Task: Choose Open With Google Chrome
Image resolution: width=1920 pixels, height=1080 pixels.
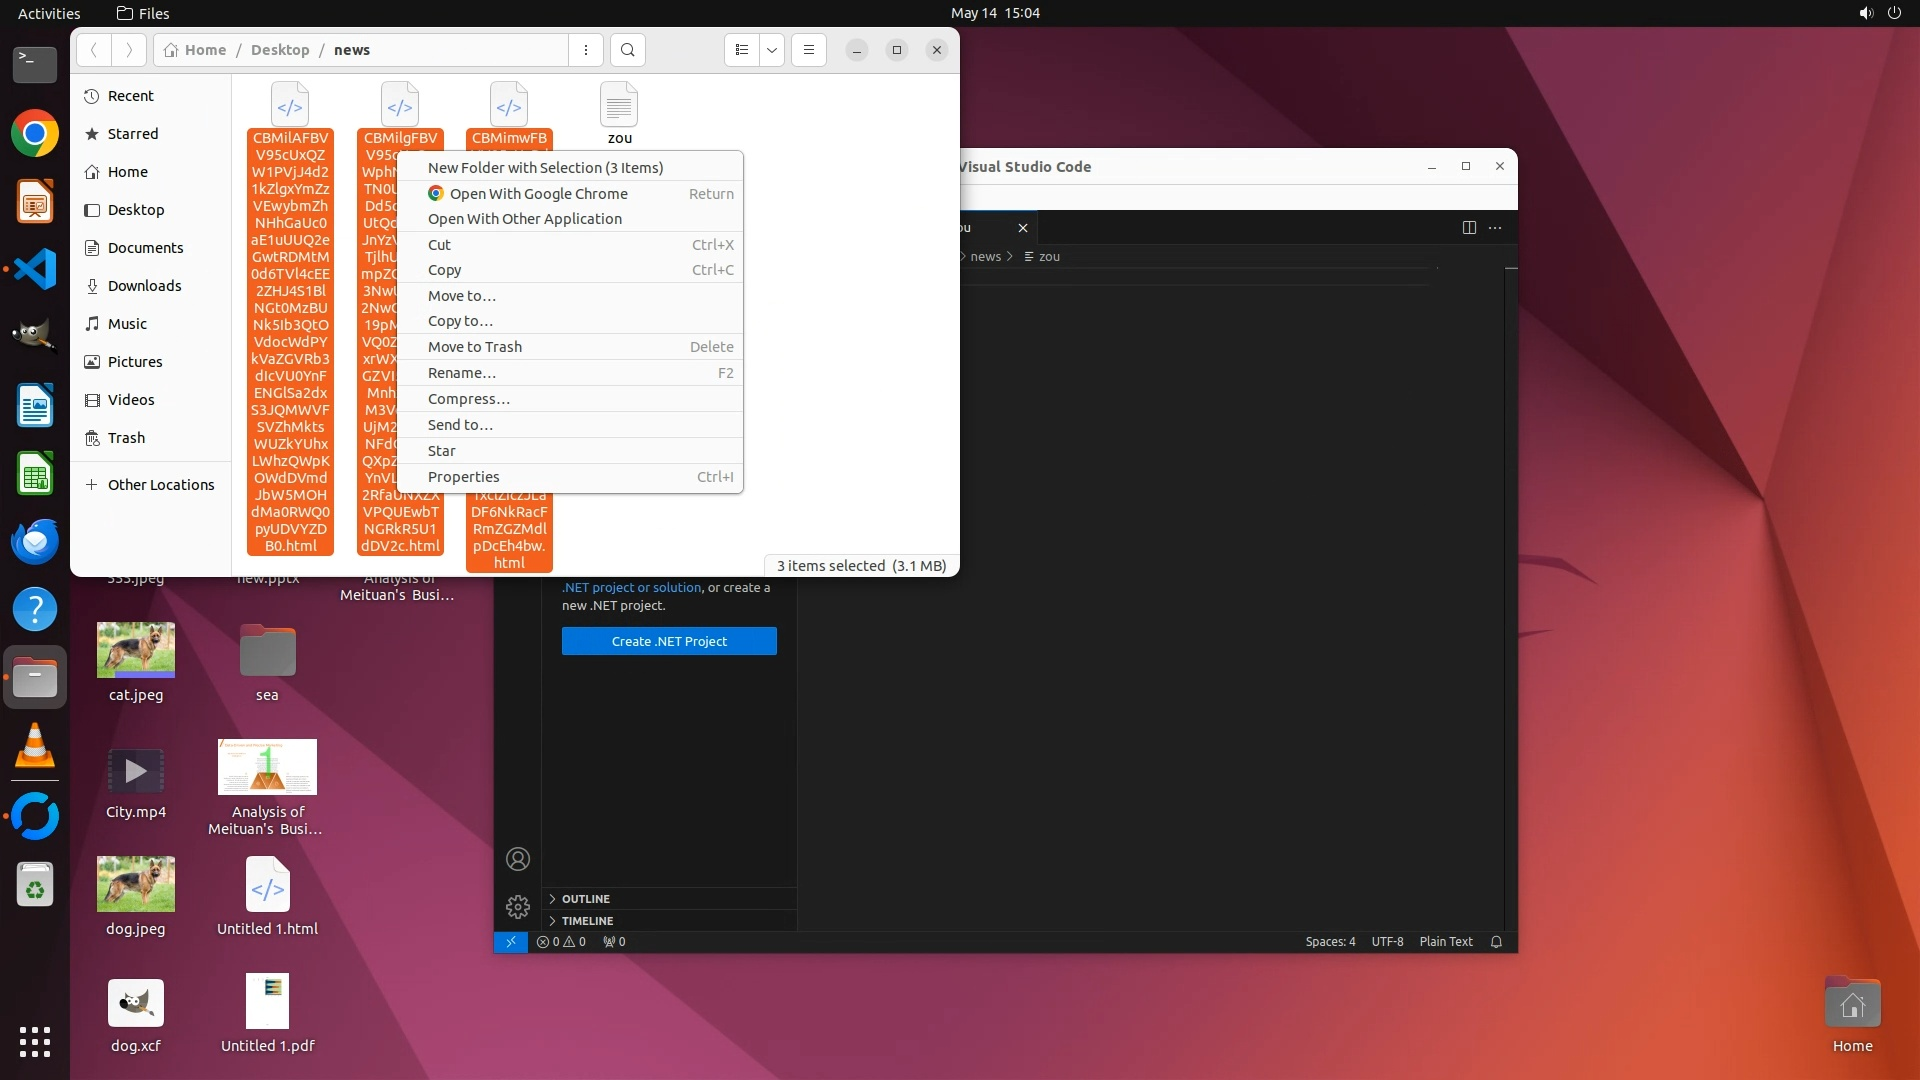Action: point(538,194)
